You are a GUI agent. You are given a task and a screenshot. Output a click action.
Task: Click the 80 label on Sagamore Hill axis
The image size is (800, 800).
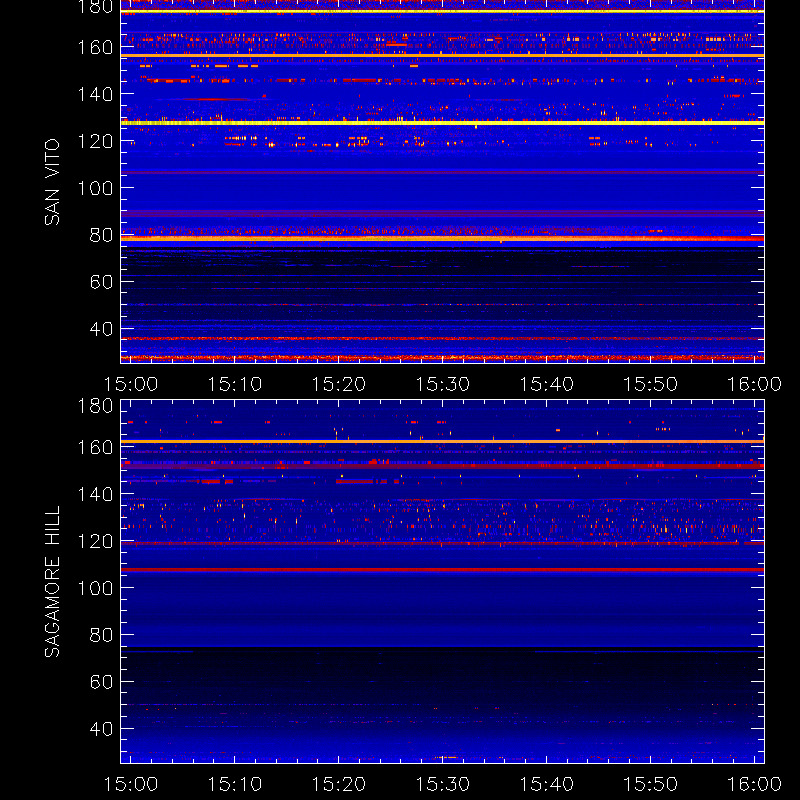(101, 635)
